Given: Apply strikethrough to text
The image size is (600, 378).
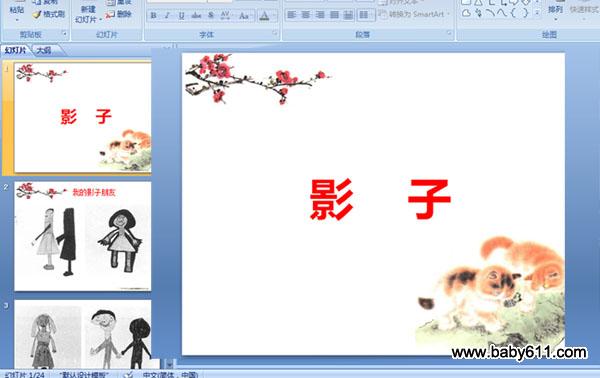Looking at the screenshot, I should pos(196,16).
